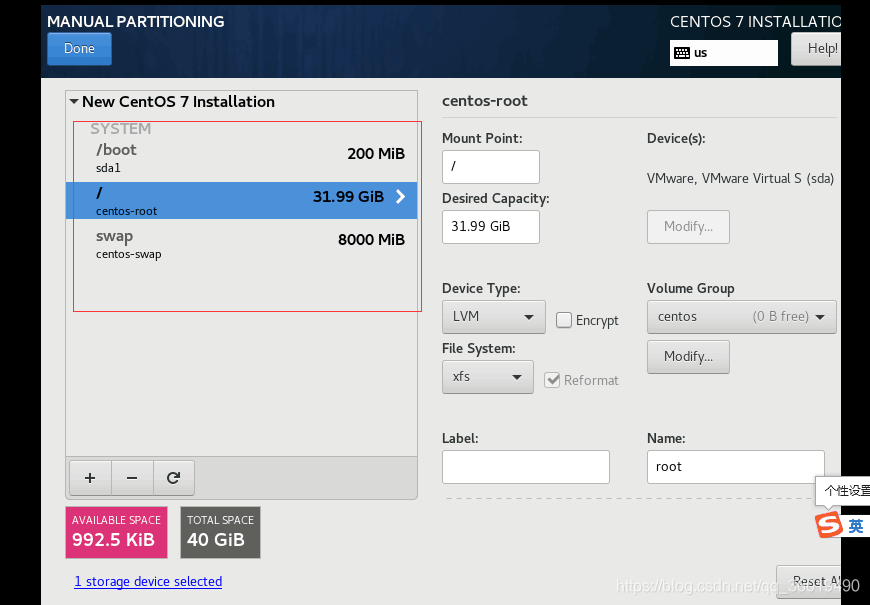Viewport: 870px width, 605px height.
Task: Click the AVAILABLE SPACE 992.5 KiB indicator
Action: [x=117, y=532]
